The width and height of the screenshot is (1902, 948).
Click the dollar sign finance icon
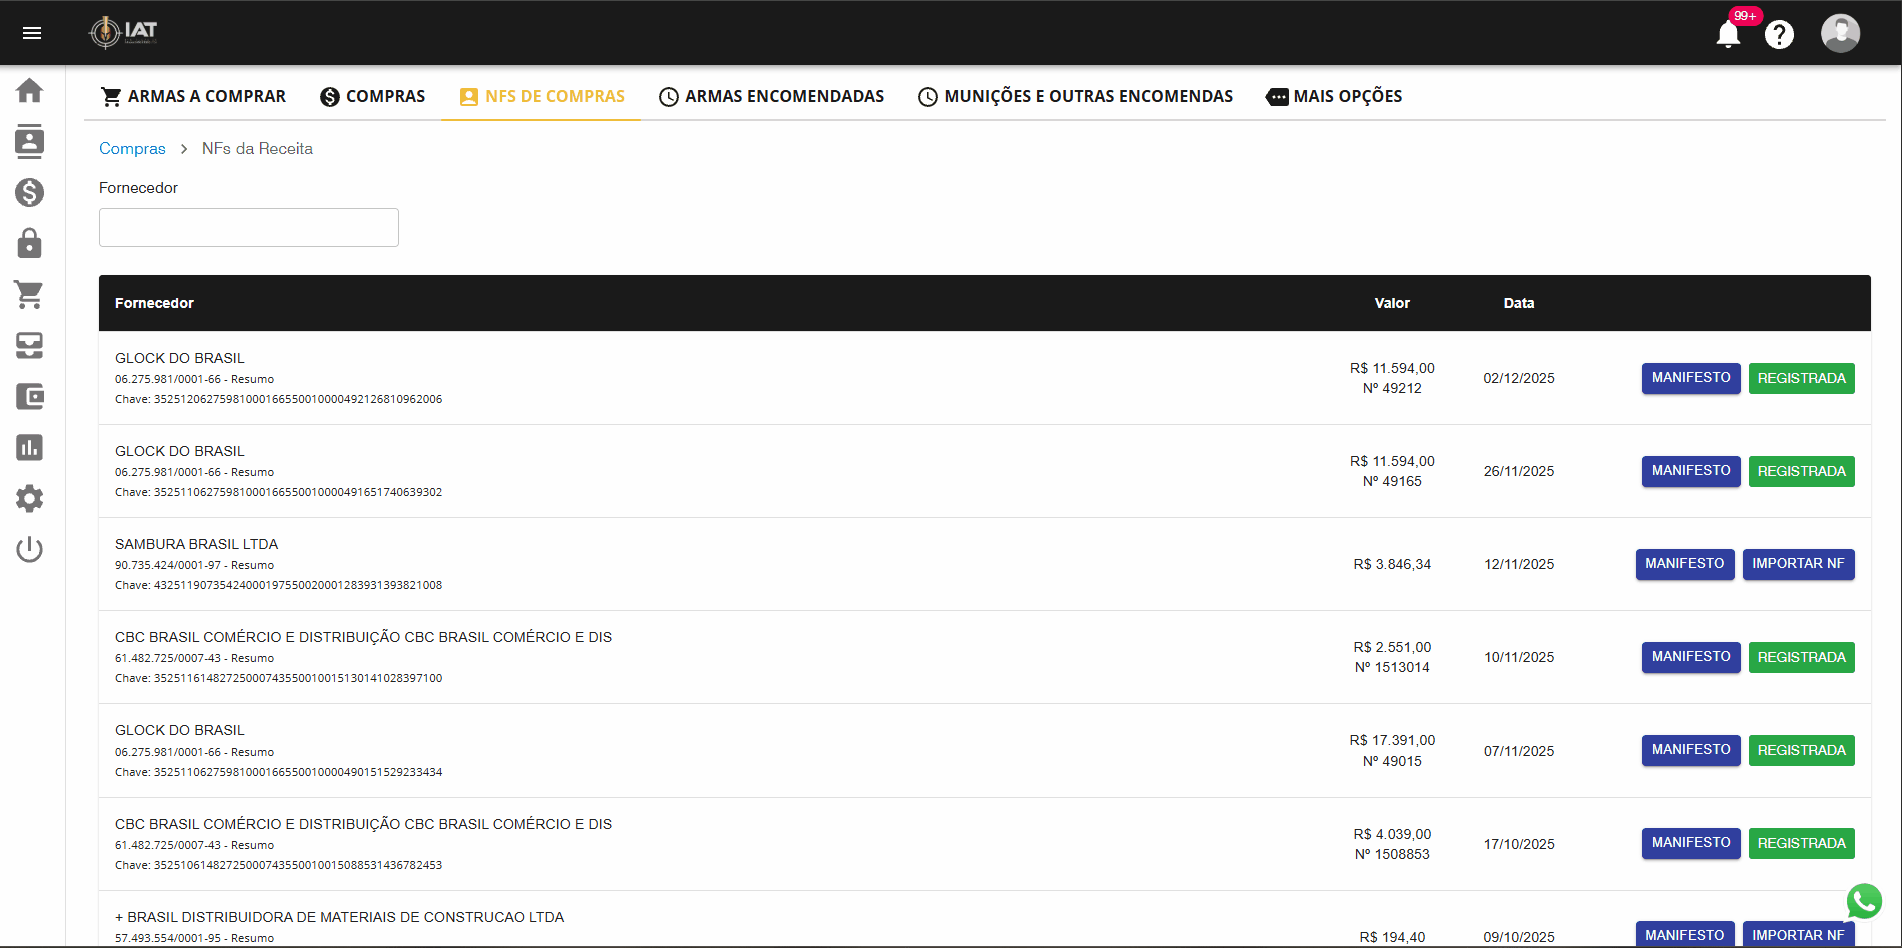click(x=30, y=193)
